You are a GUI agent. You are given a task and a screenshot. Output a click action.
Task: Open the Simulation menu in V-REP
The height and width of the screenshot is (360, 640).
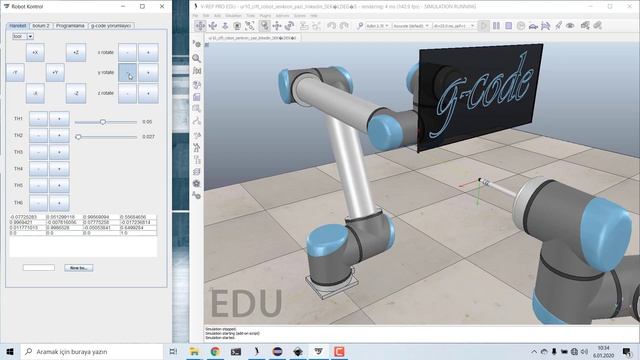pyautogui.click(x=233, y=16)
